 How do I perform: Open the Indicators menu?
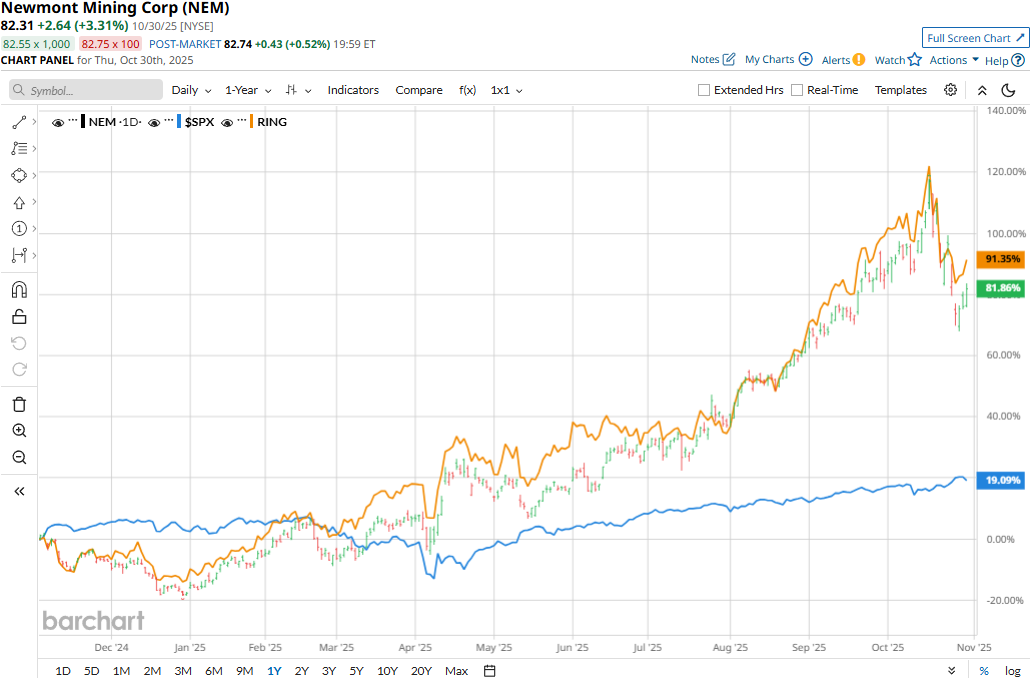[353, 90]
